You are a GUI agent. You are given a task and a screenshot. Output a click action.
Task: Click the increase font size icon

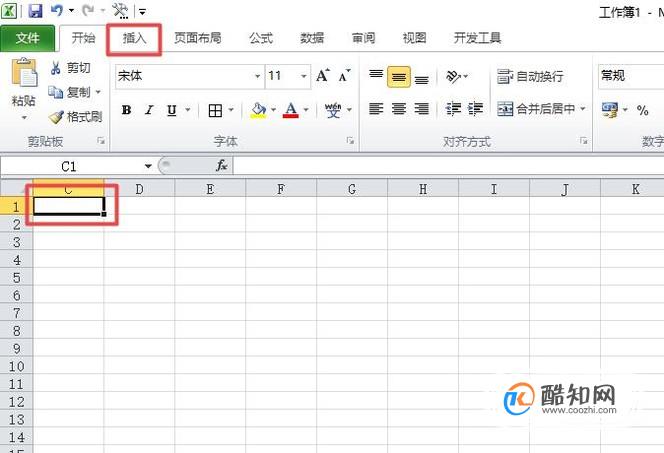(323, 76)
